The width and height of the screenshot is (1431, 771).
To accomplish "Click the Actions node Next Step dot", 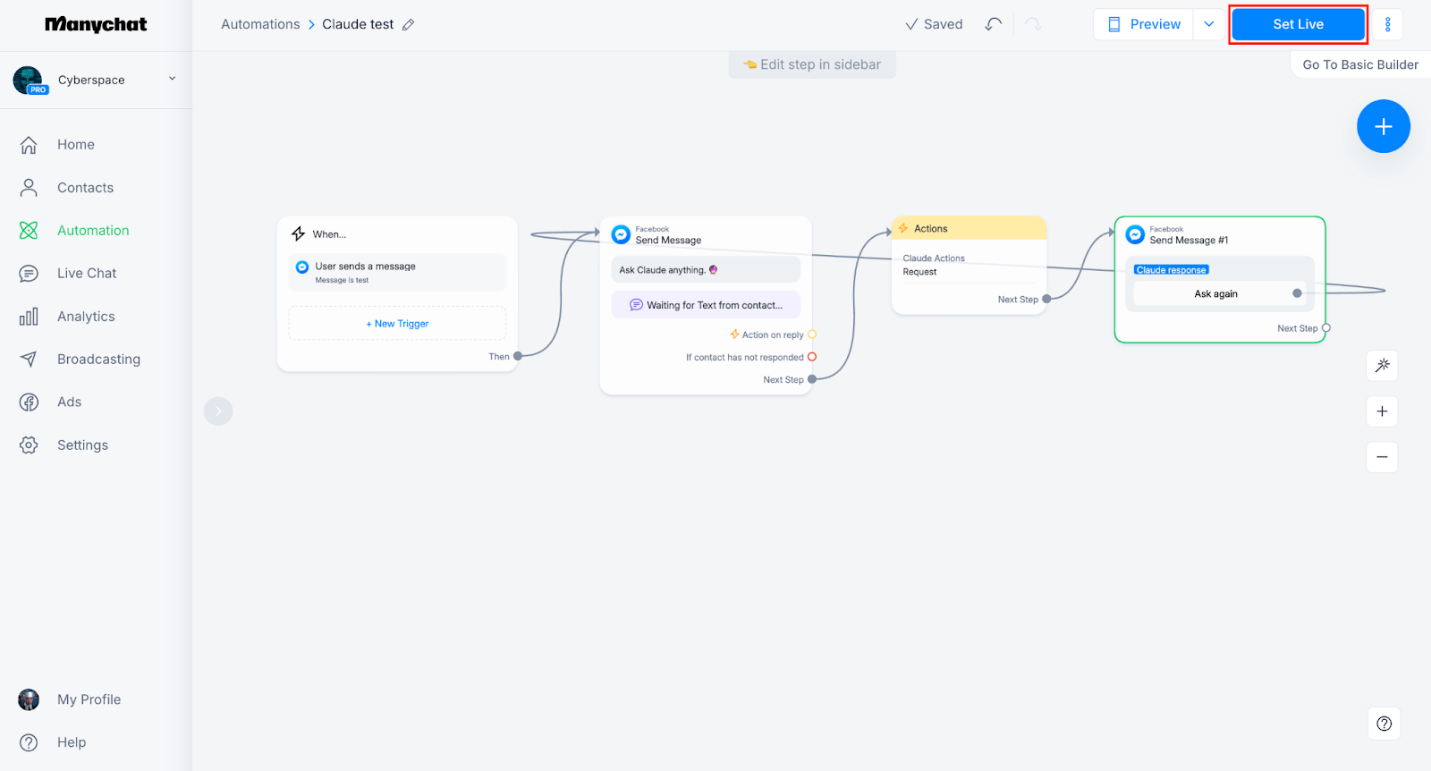I will 1047,299.
